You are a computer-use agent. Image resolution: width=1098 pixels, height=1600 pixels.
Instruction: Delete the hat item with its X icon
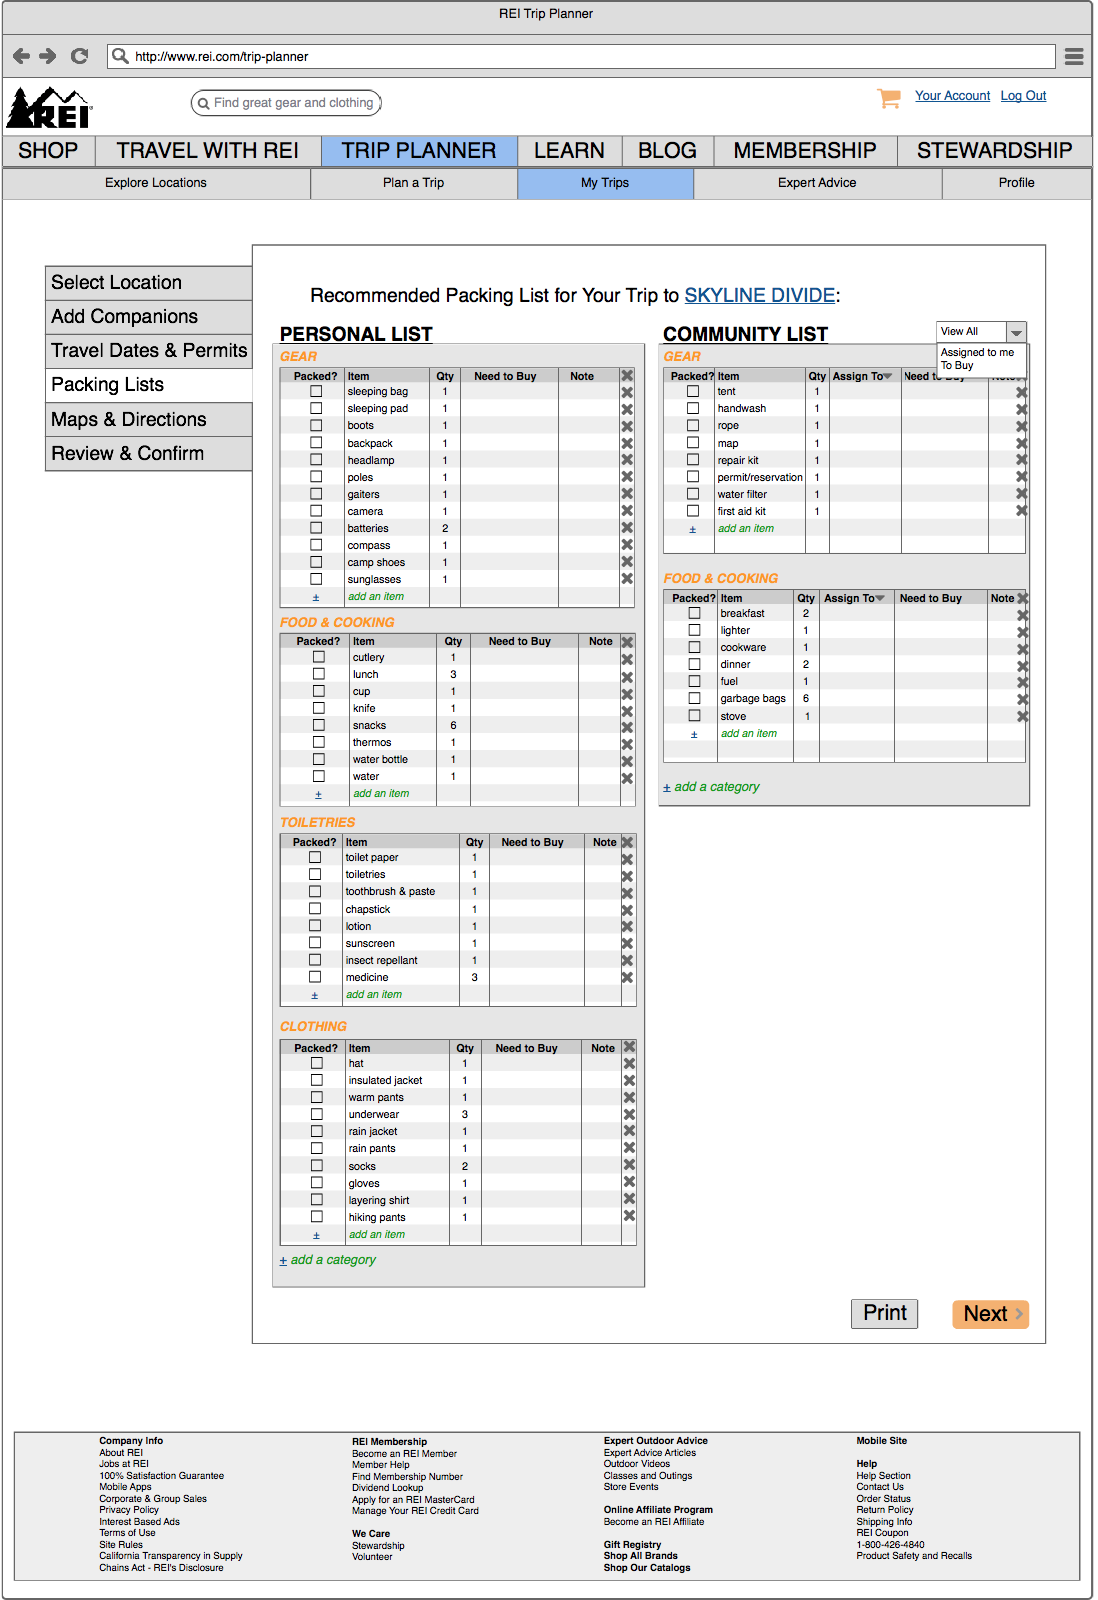pyautogui.click(x=629, y=1064)
